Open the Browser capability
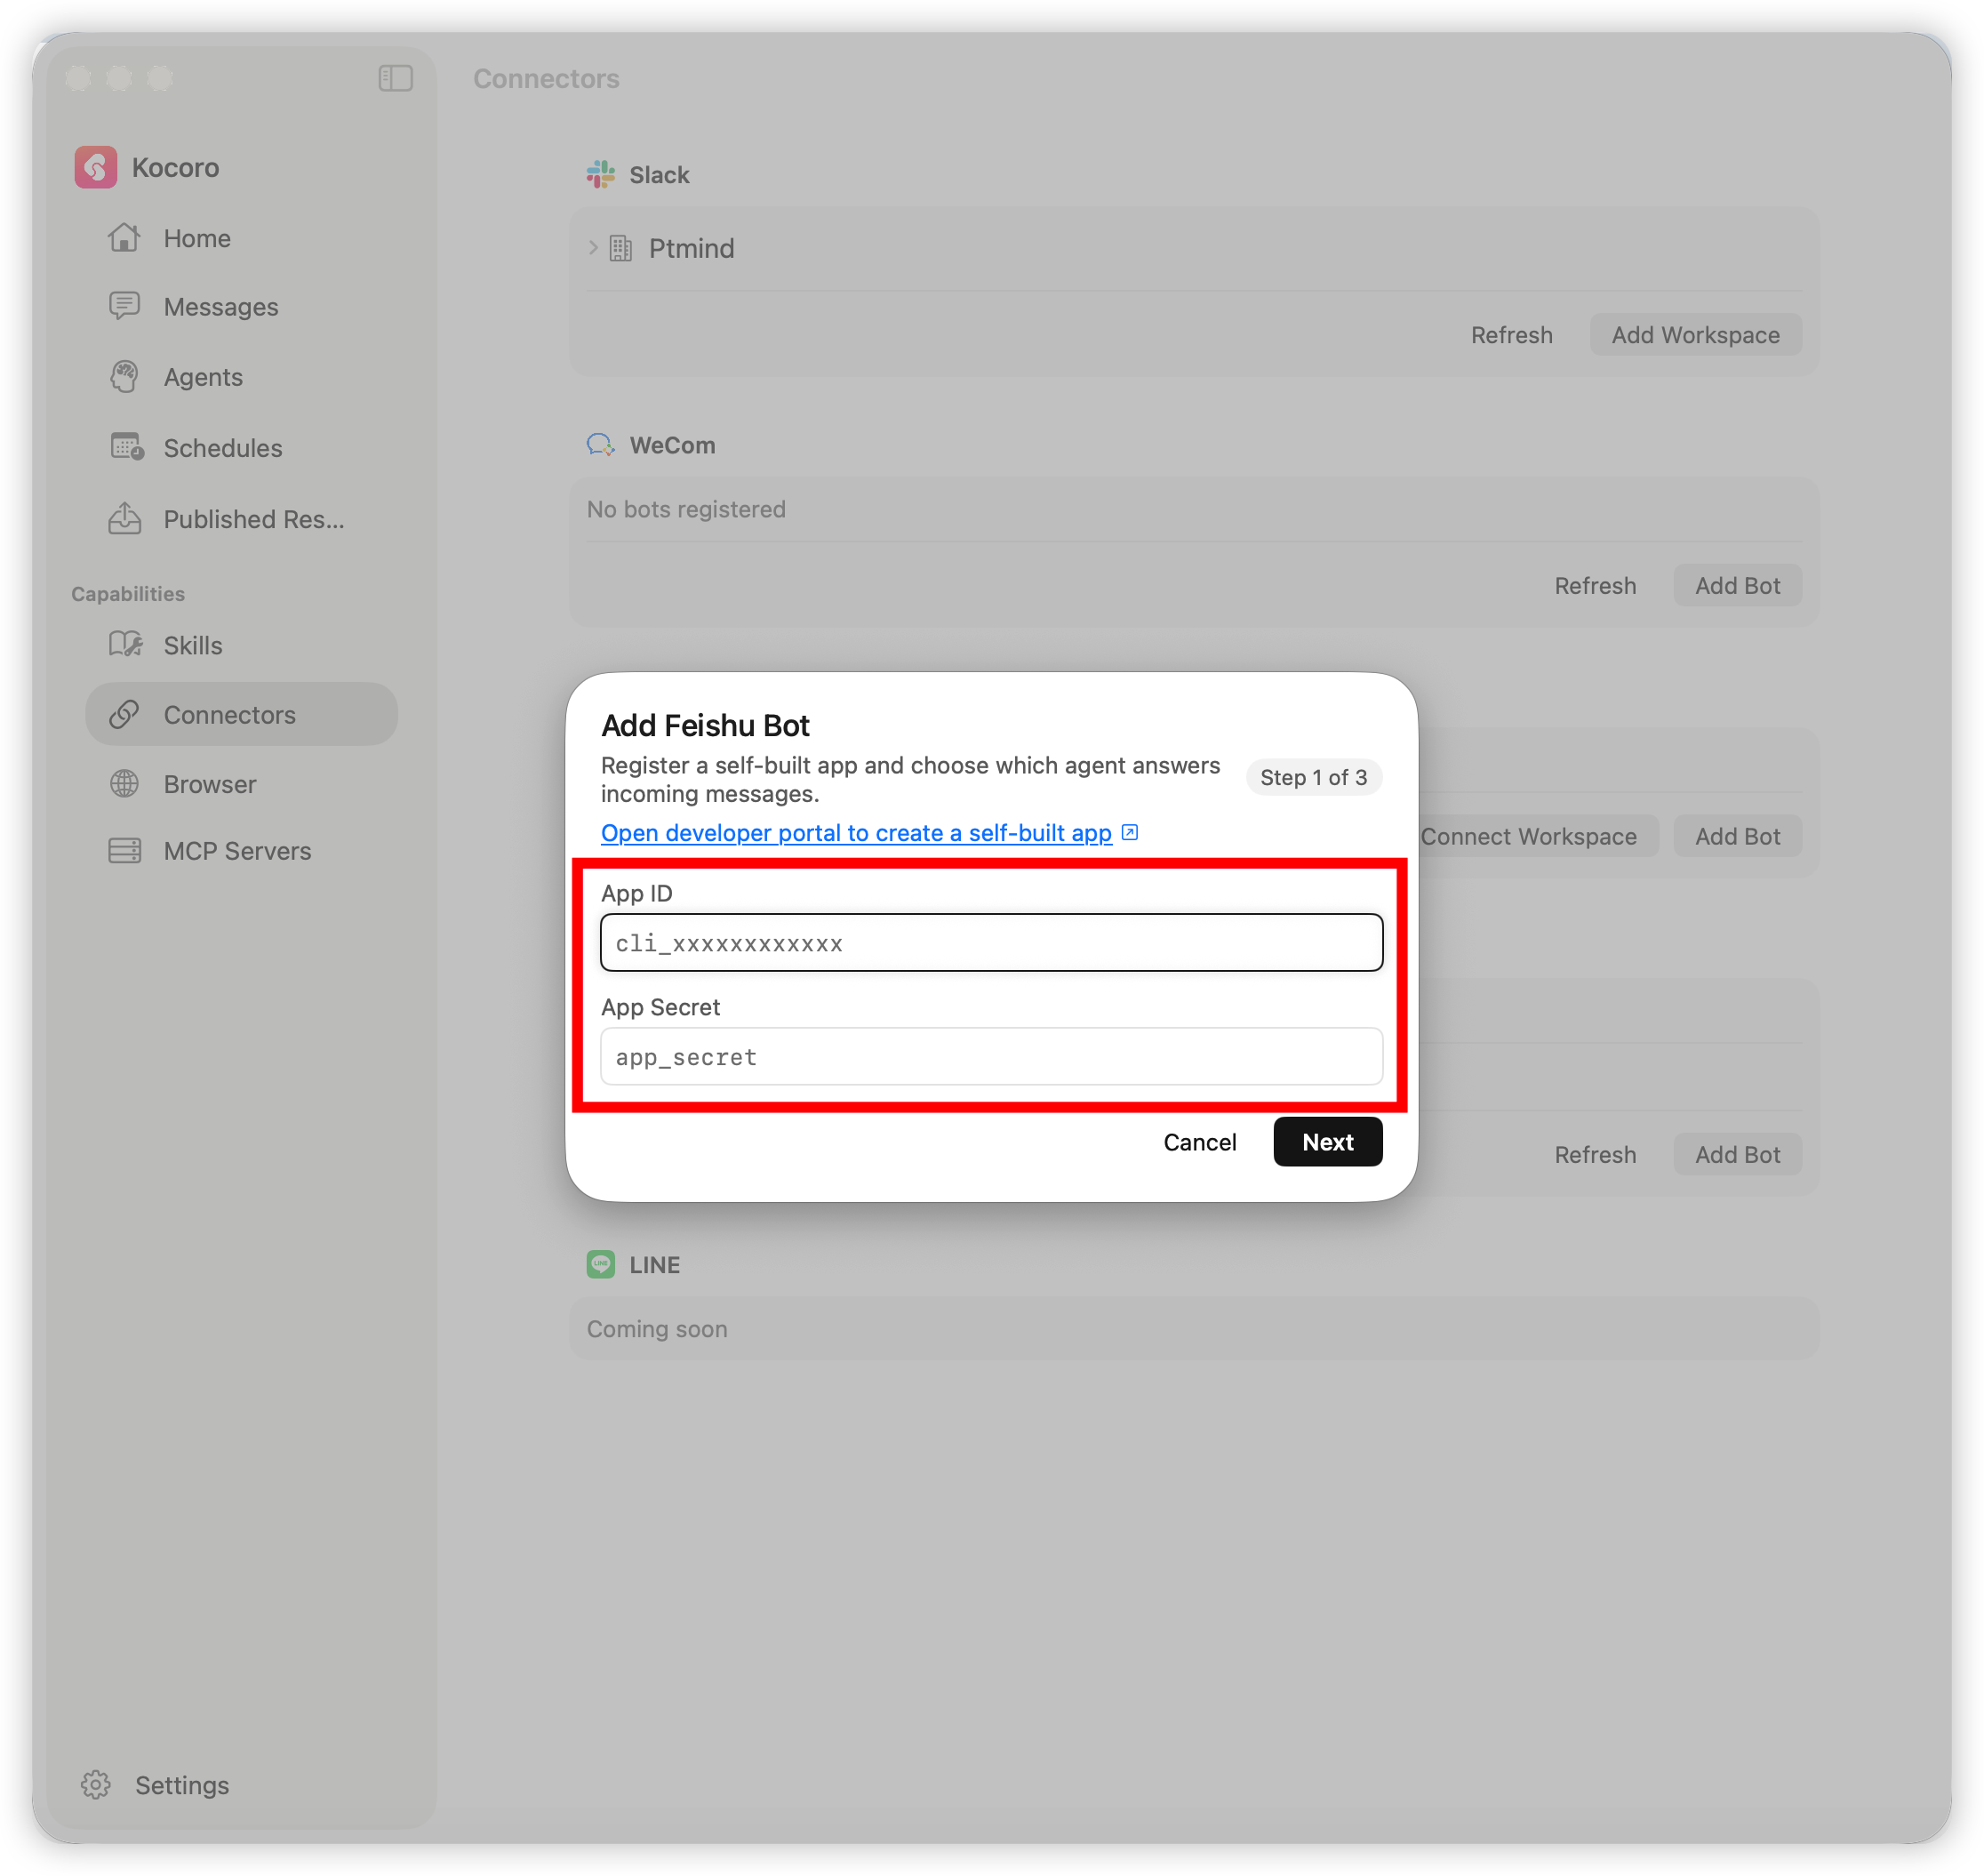Image resolution: width=1984 pixels, height=1876 pixels. (x=242, y=784)
